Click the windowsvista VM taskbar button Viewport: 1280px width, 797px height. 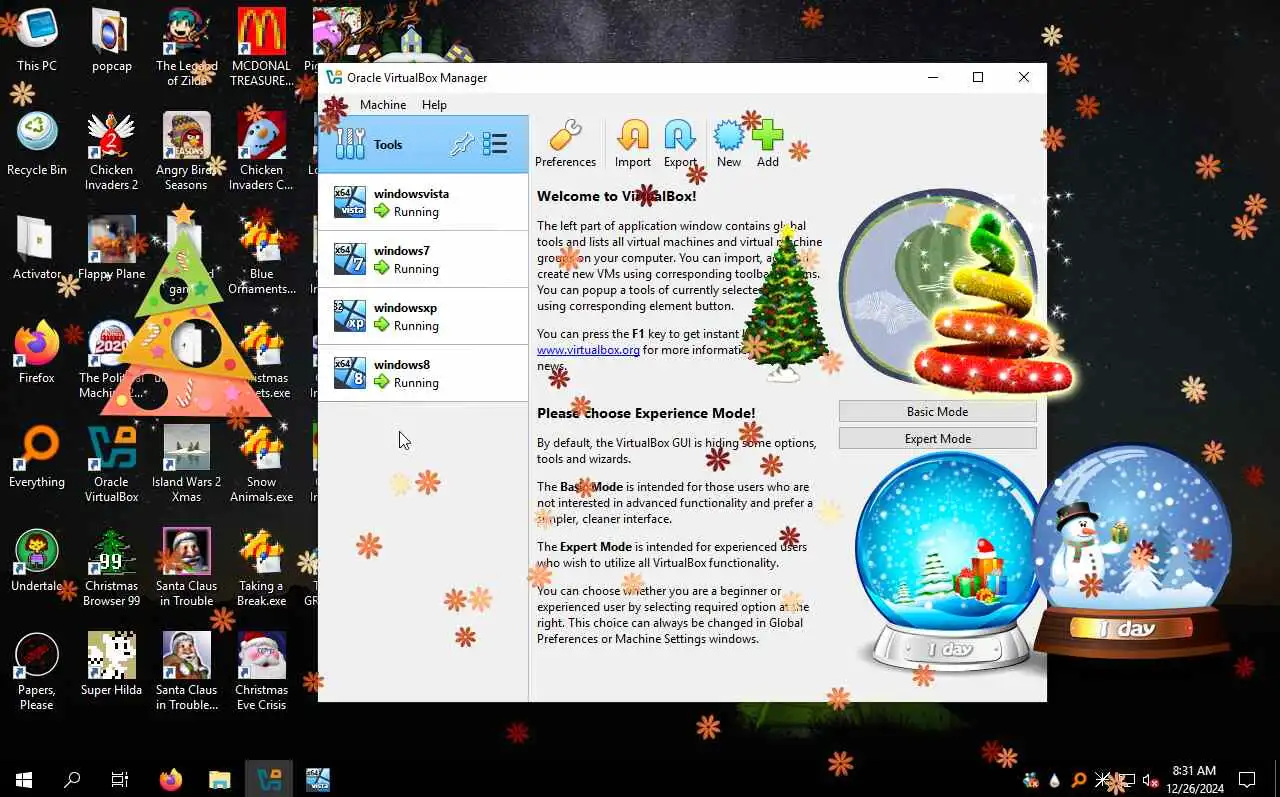tap(317, 779)
